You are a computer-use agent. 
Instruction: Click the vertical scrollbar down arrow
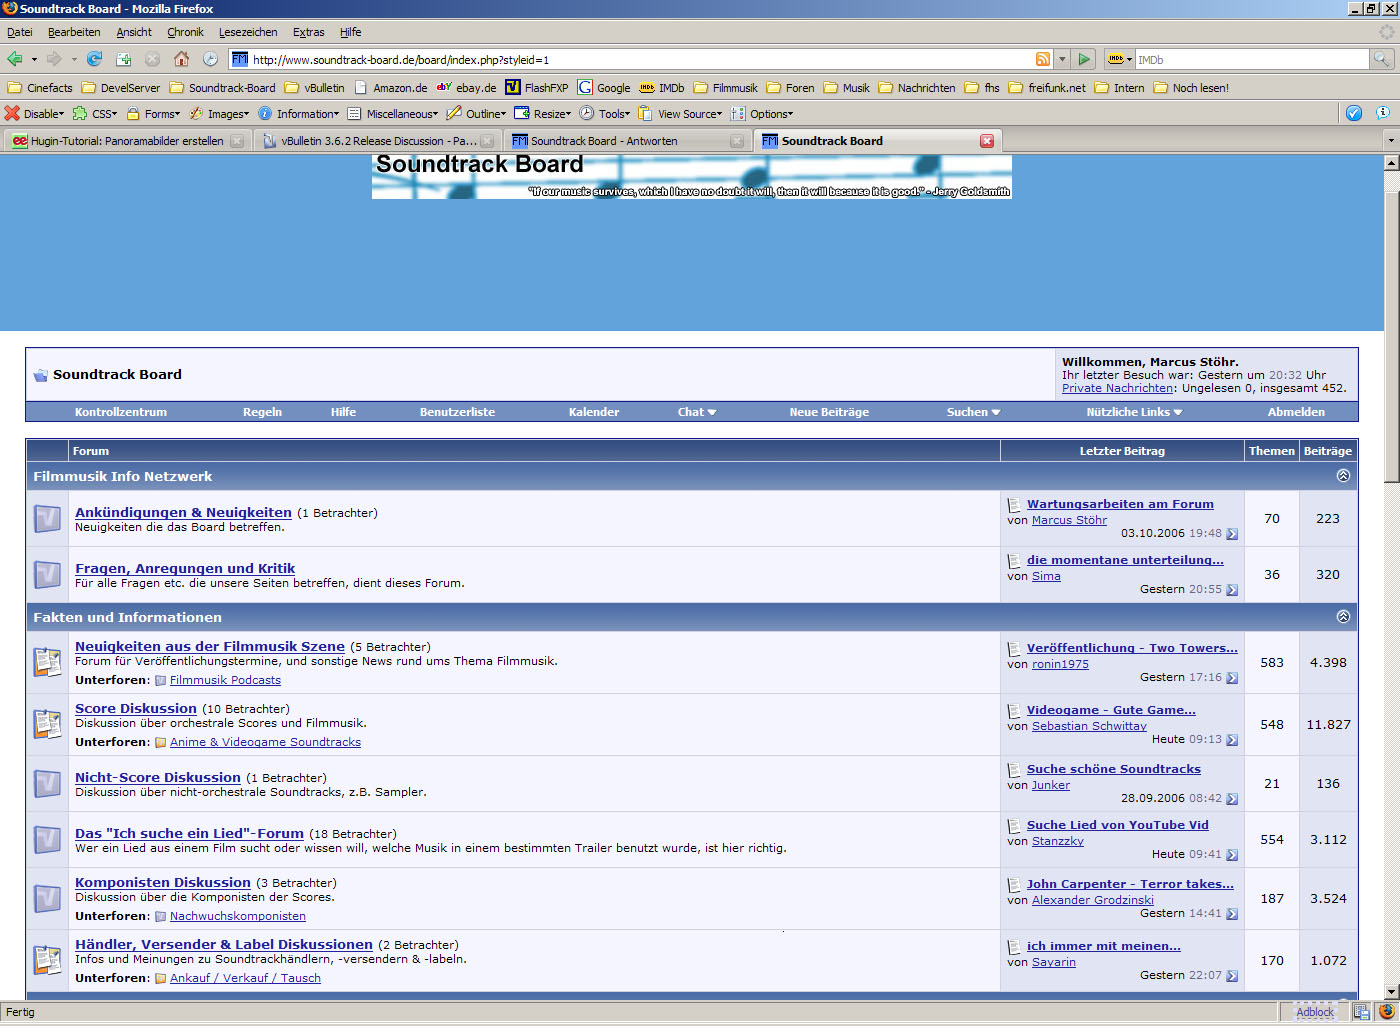click(x=1391, y=991)
